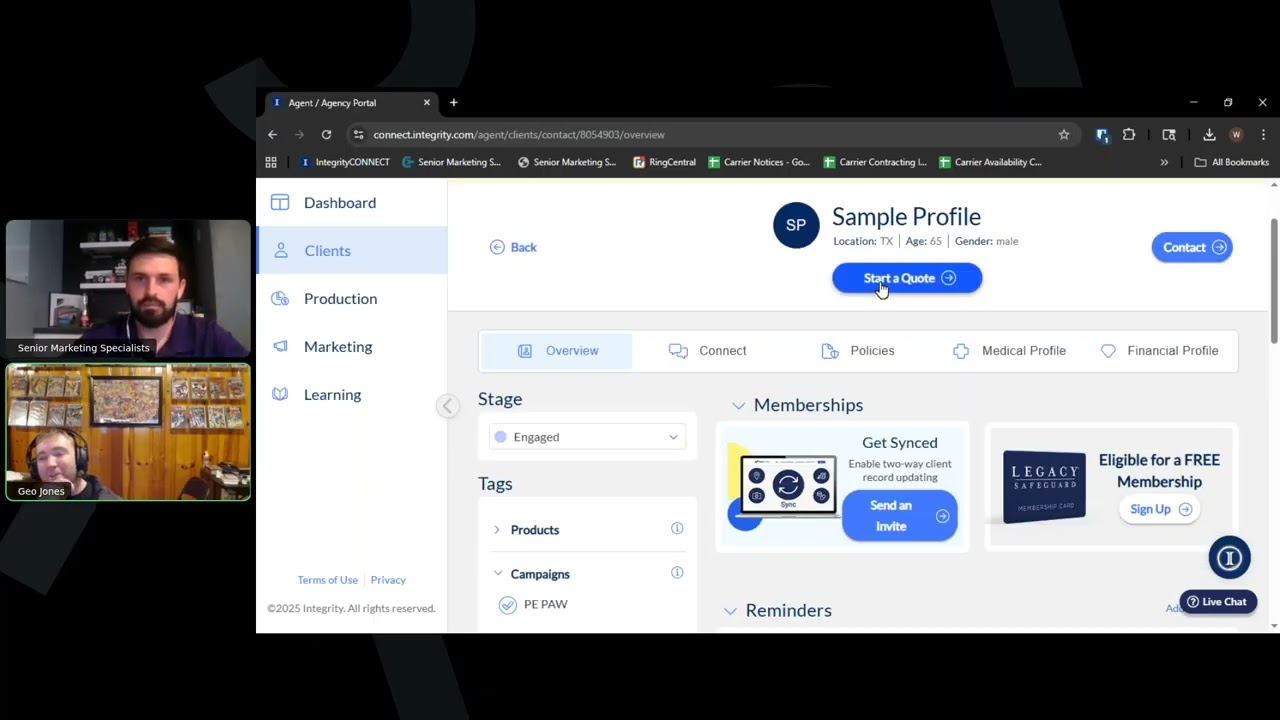This screenshot has width=1280, height=720.
Task: Open the Medical Profile tab
Action: (x=1009, y=351)
